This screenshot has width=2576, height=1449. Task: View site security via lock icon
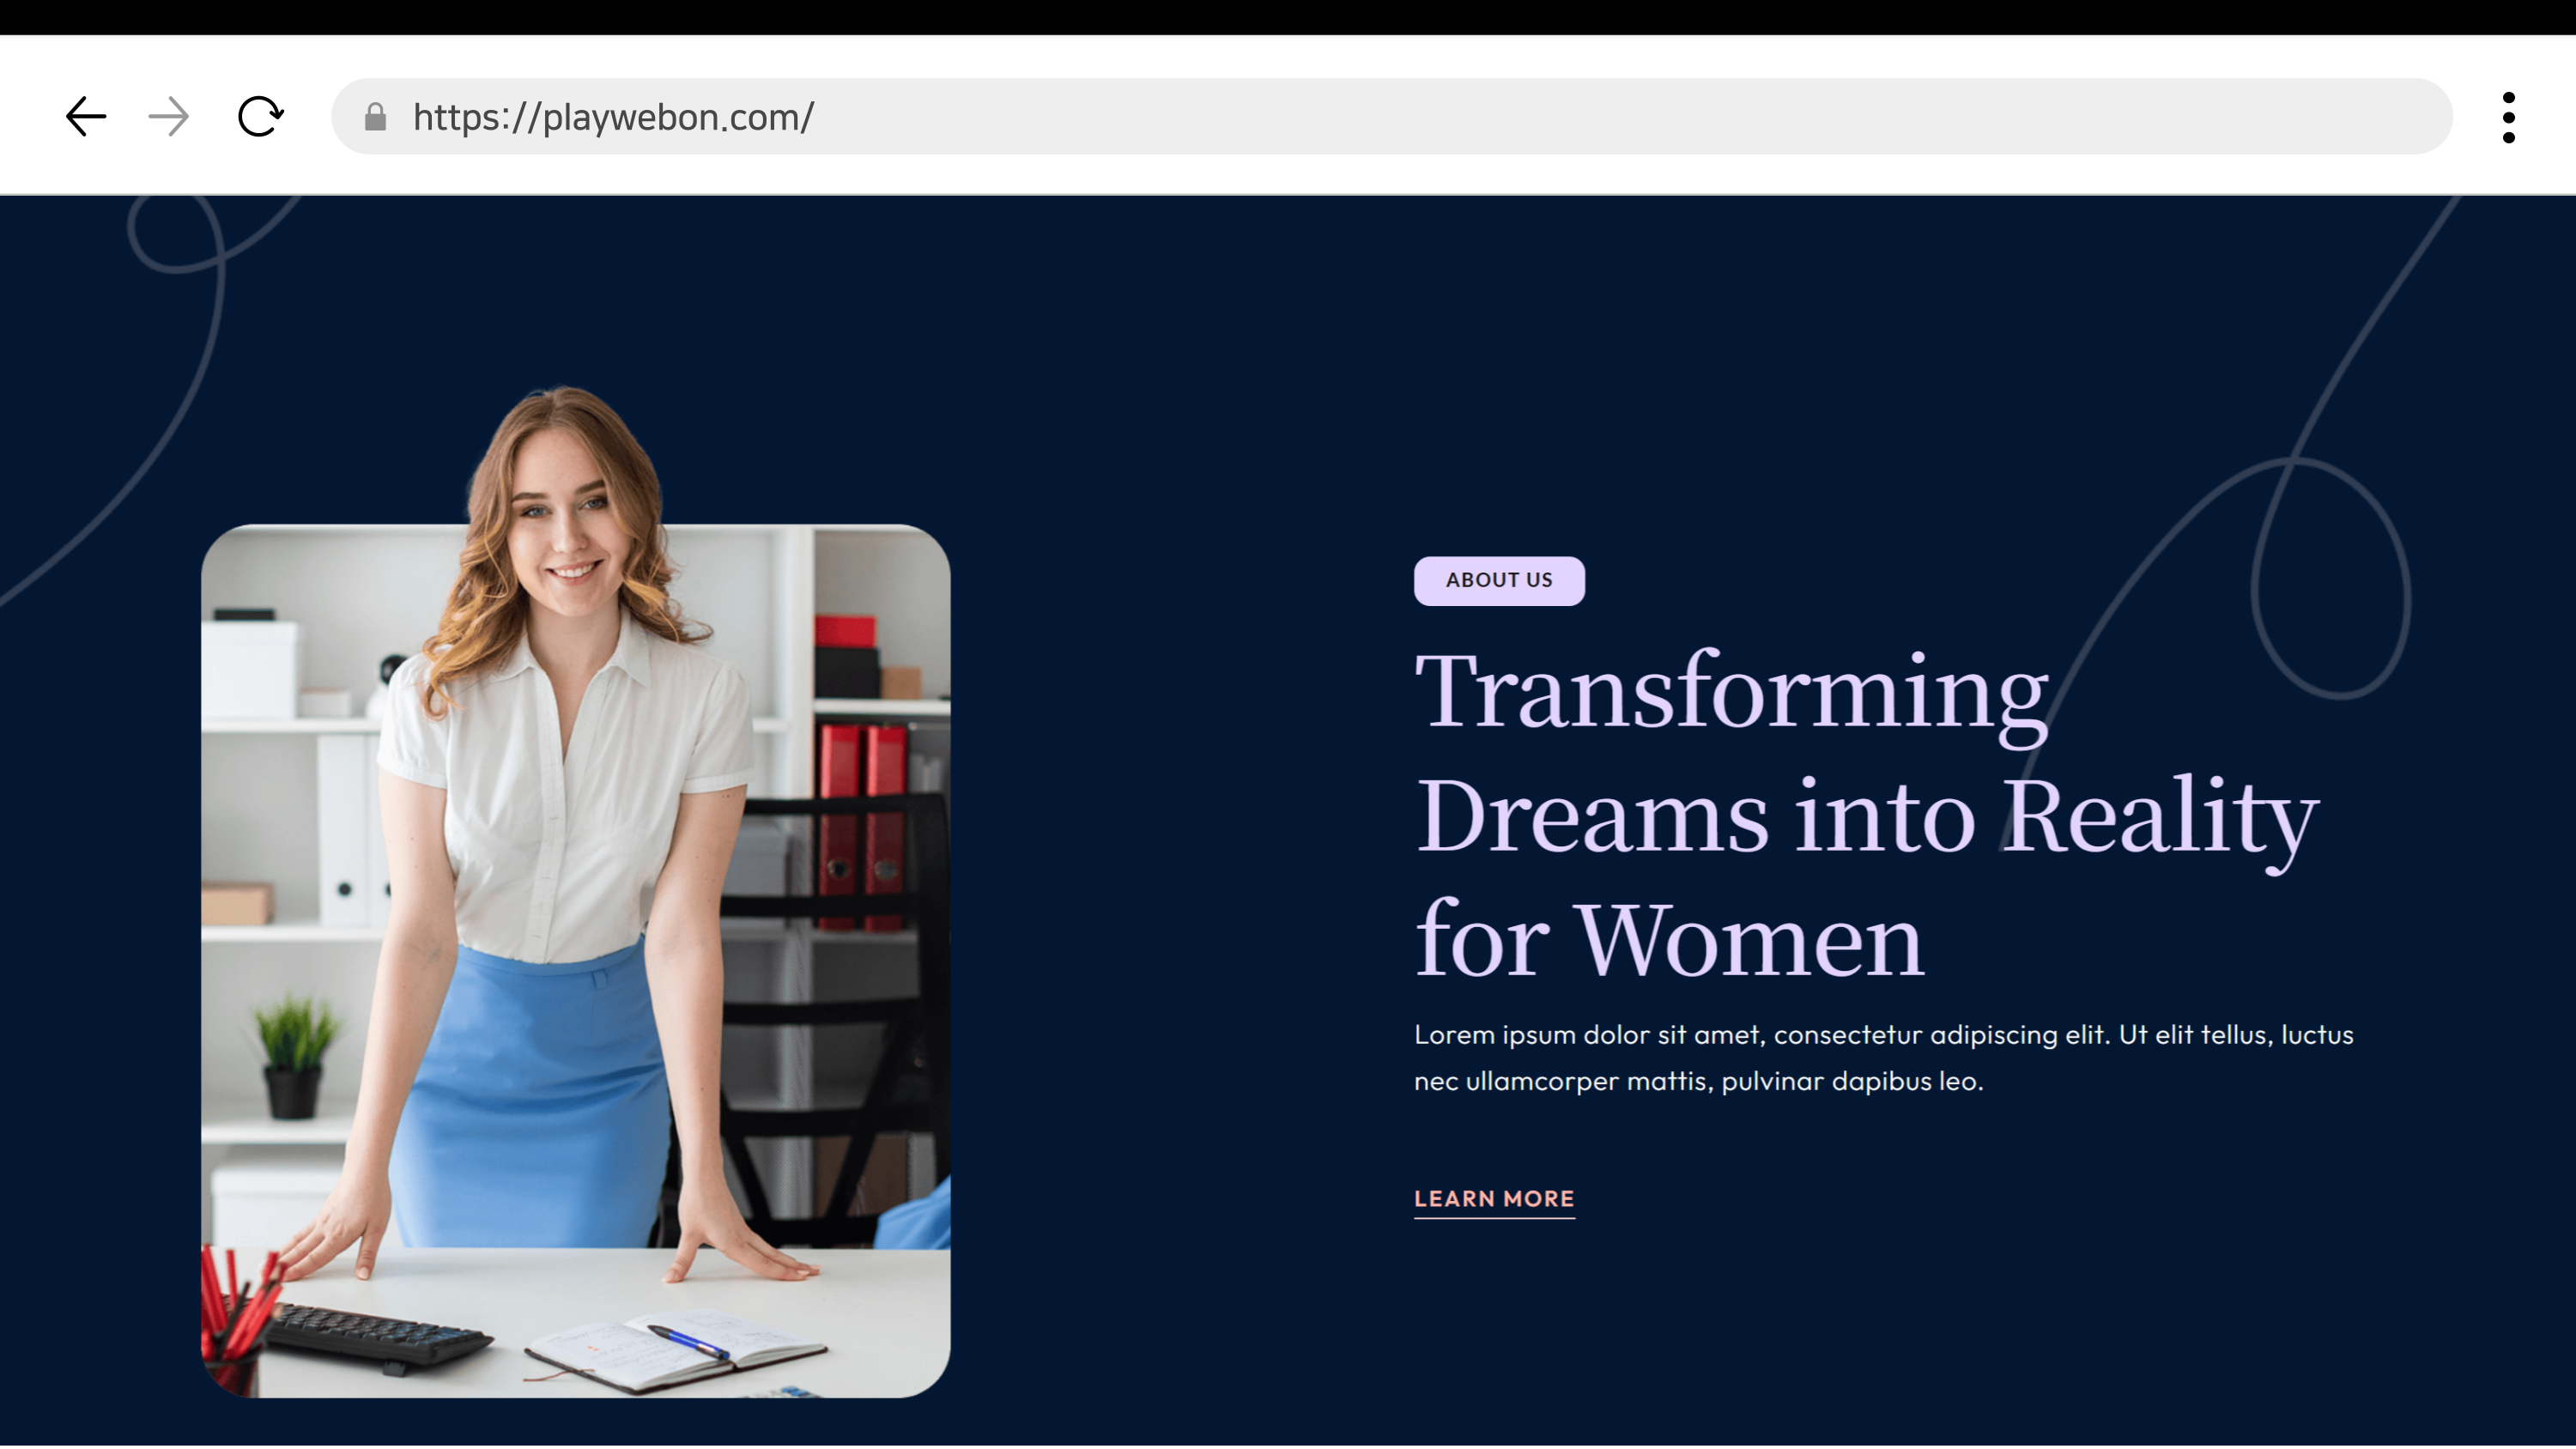[375, 117]
